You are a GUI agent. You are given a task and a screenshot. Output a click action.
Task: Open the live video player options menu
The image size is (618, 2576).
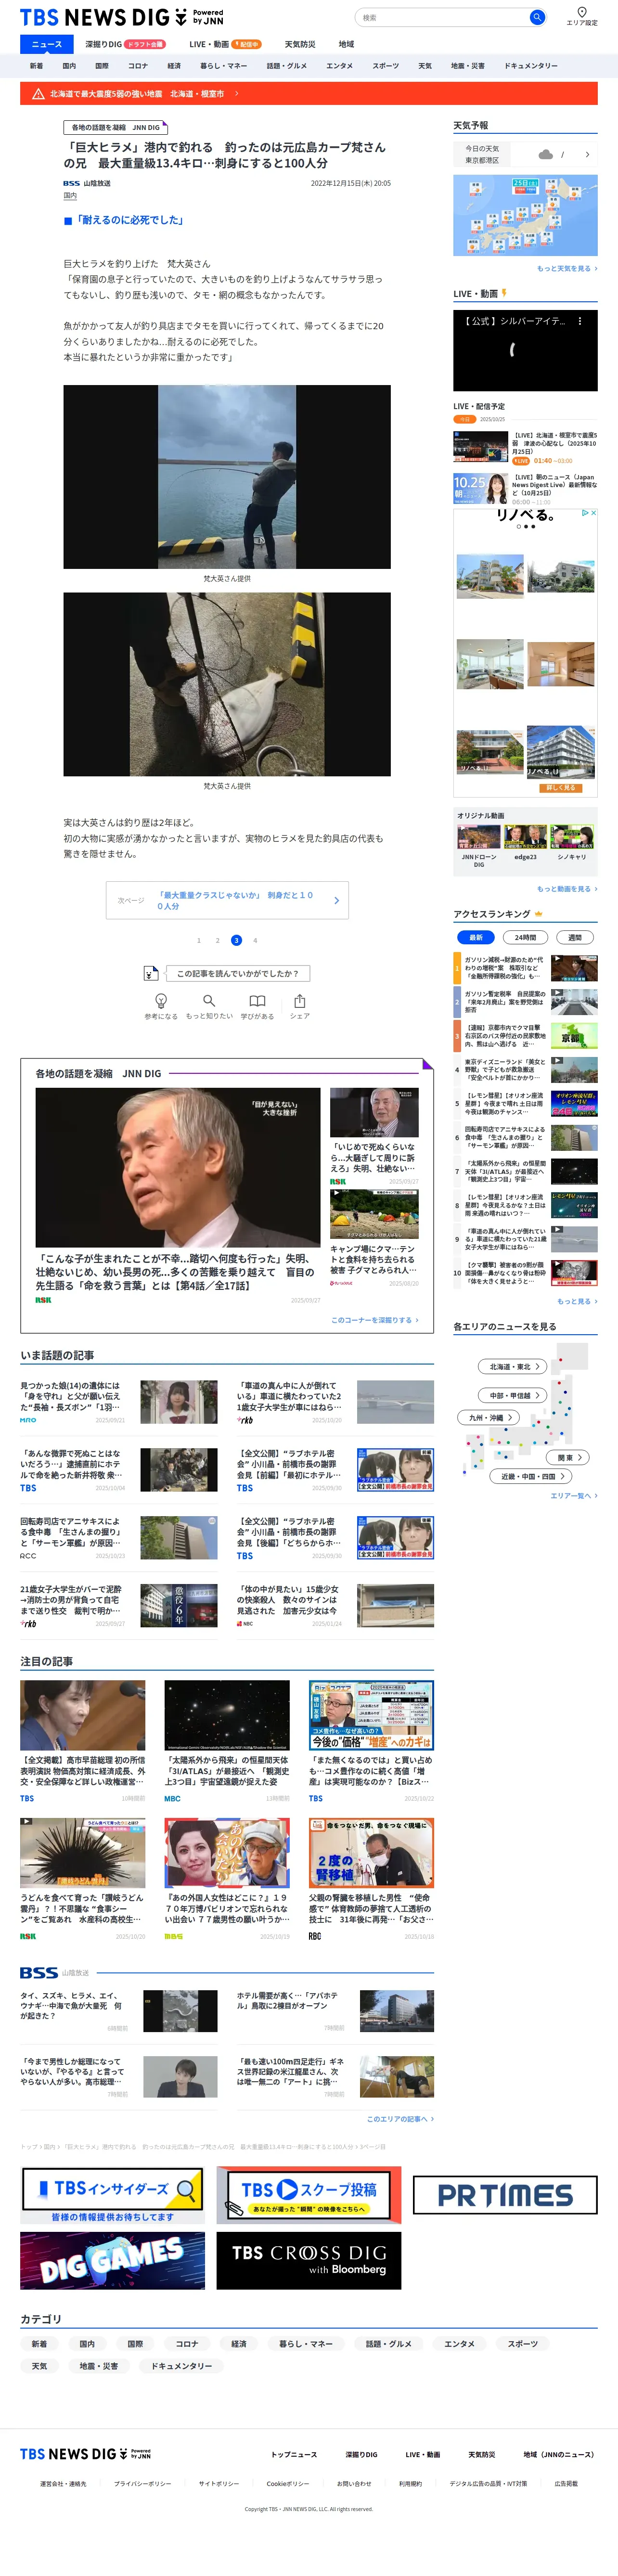pyautogui.click(x=580, y=321)
